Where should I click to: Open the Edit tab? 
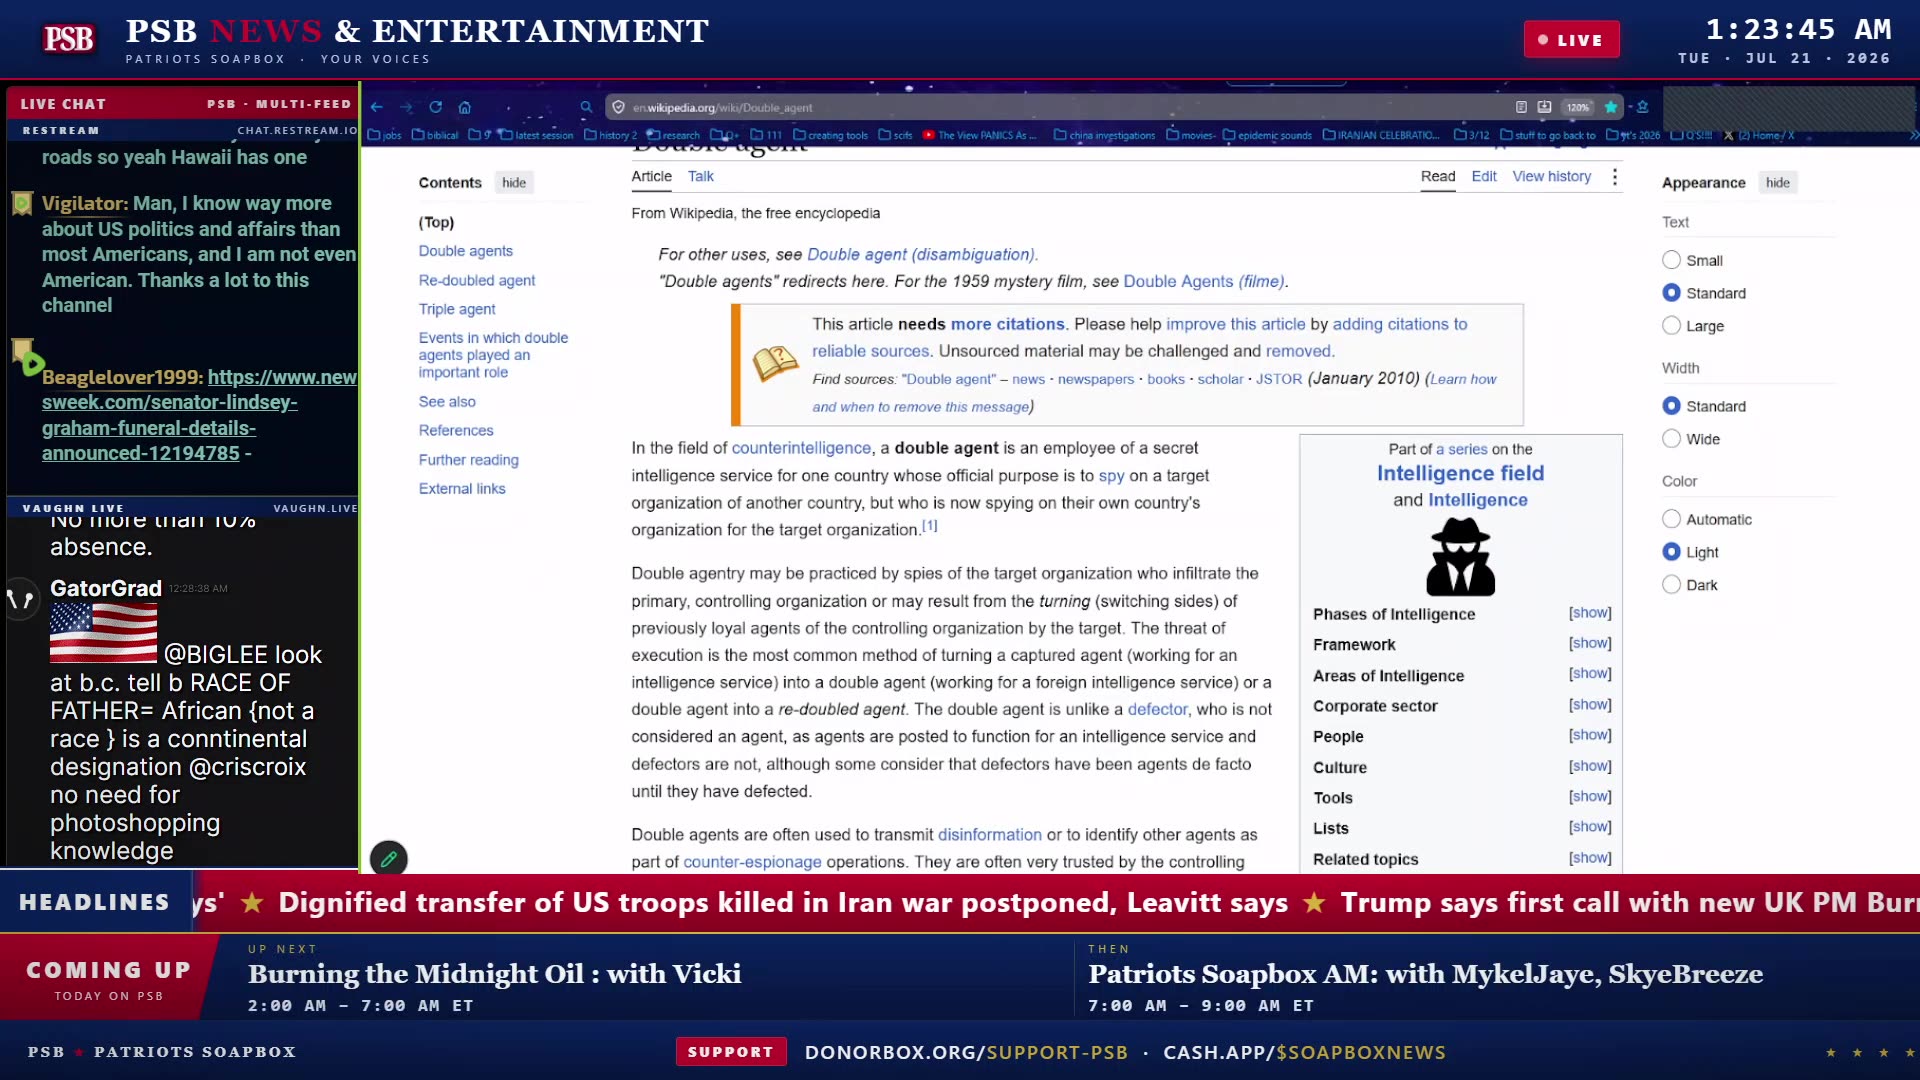(1484, 176)
